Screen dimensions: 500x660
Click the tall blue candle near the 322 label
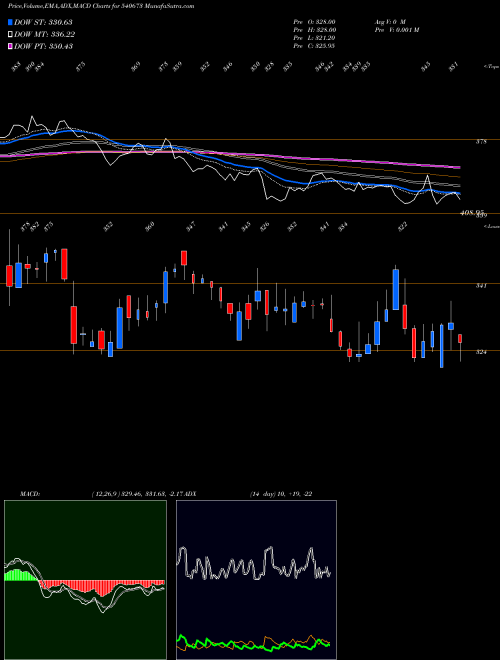[396, 290]
